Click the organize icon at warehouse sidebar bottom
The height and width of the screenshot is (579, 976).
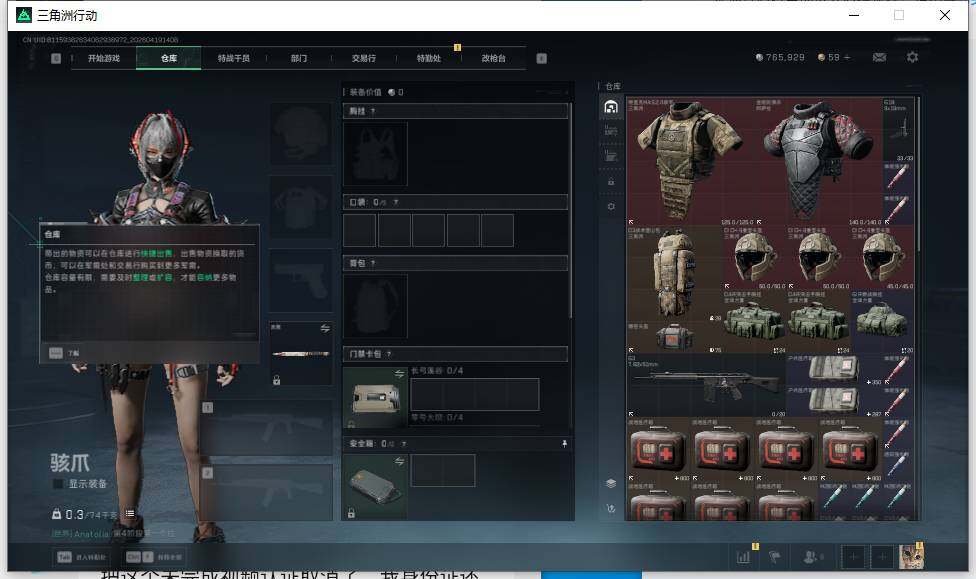click(x=611, y=509)
